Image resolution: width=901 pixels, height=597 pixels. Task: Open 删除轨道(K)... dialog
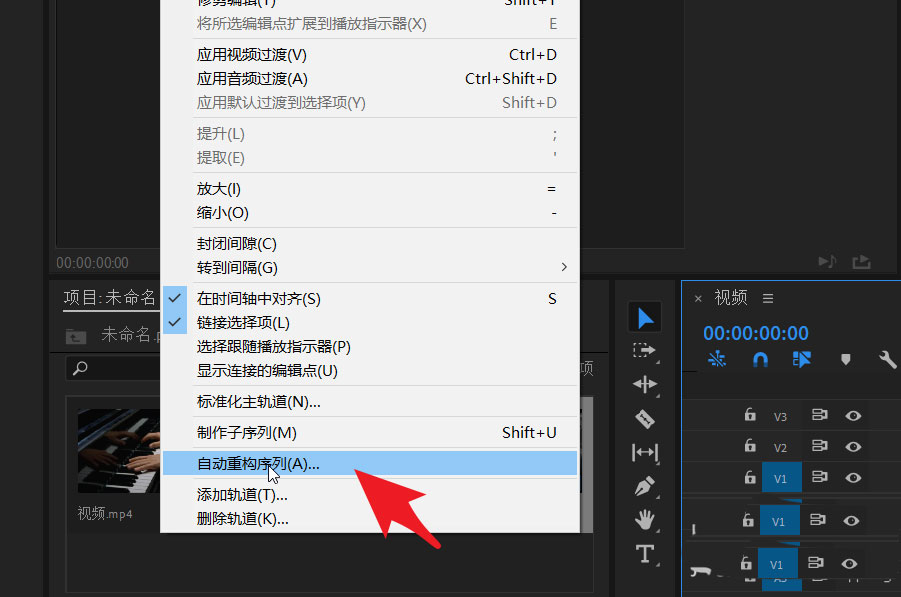(370, 519)
